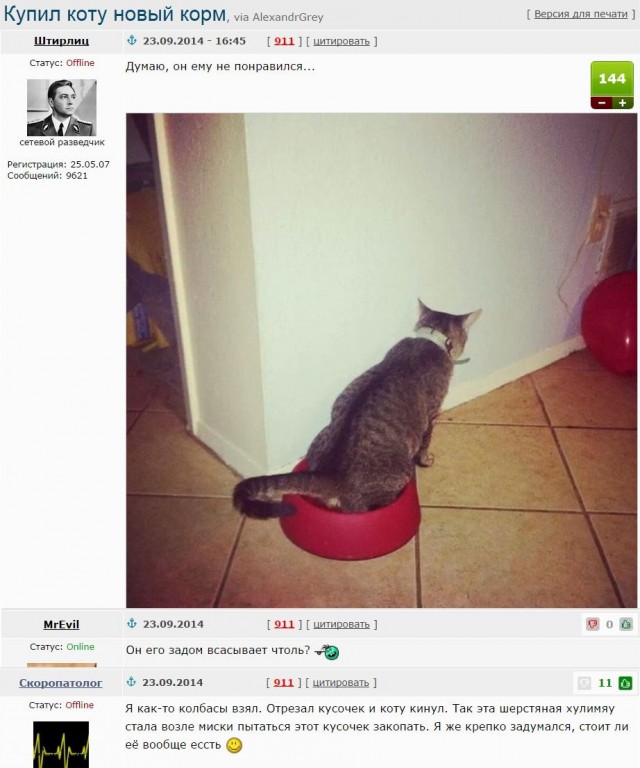Click the 911 report link in Штирлиц's post
Image resolution: width=640 pixels, height=768 pixels.
coord(284,41)
